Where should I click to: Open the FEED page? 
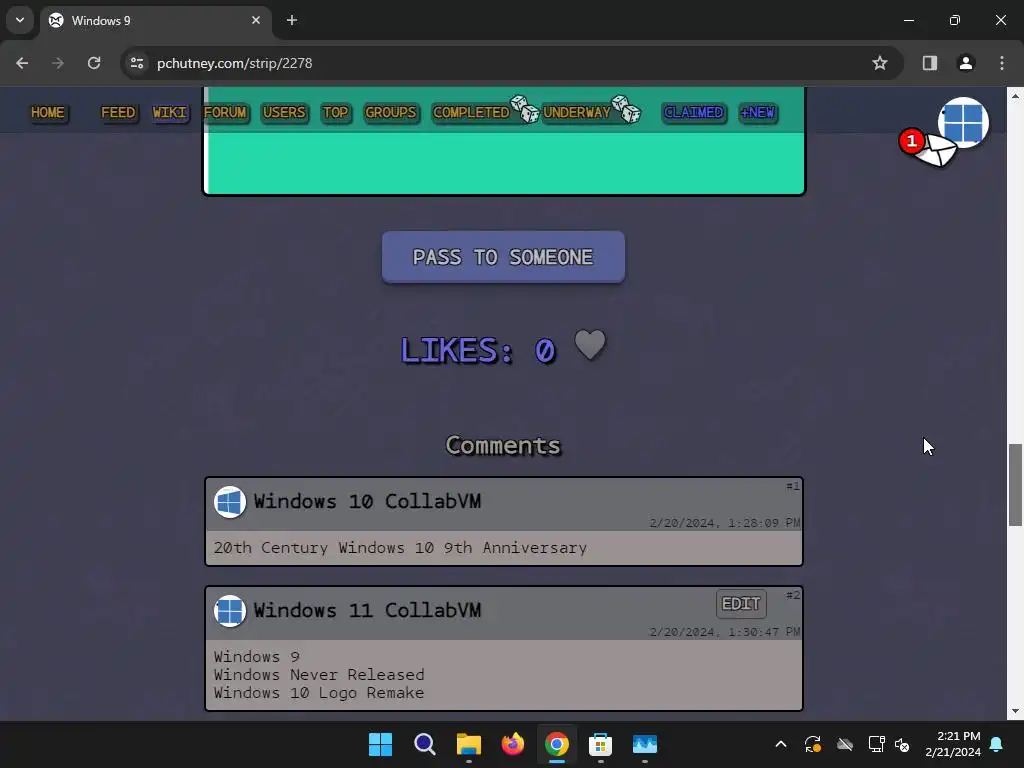118,112
